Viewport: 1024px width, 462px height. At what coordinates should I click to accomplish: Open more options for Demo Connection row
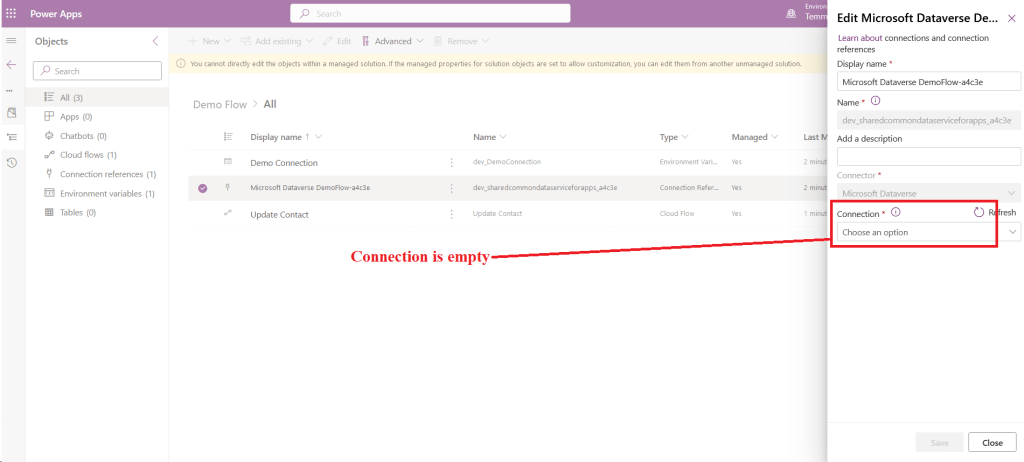click(x=451, y=162)
